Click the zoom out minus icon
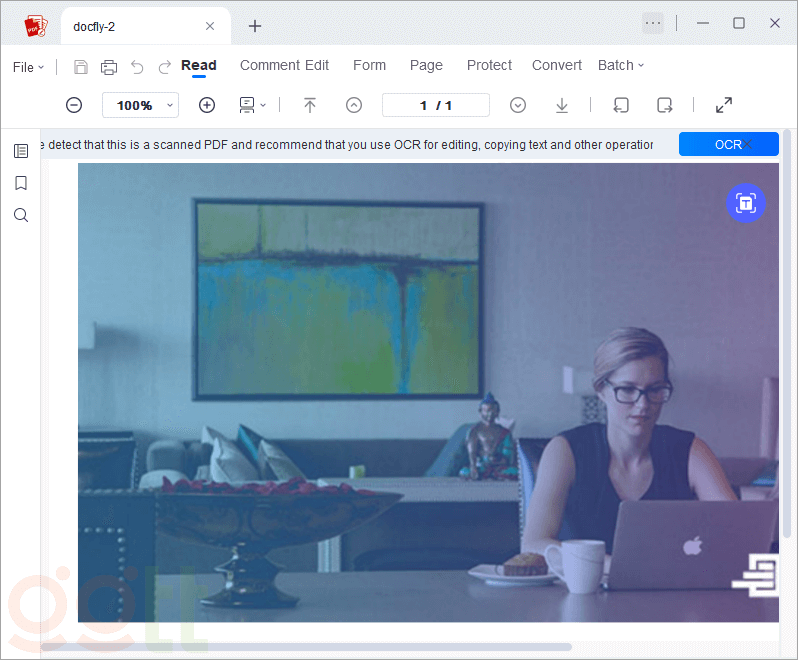Viewport: 798px width, 660px height. pos(74,105)
